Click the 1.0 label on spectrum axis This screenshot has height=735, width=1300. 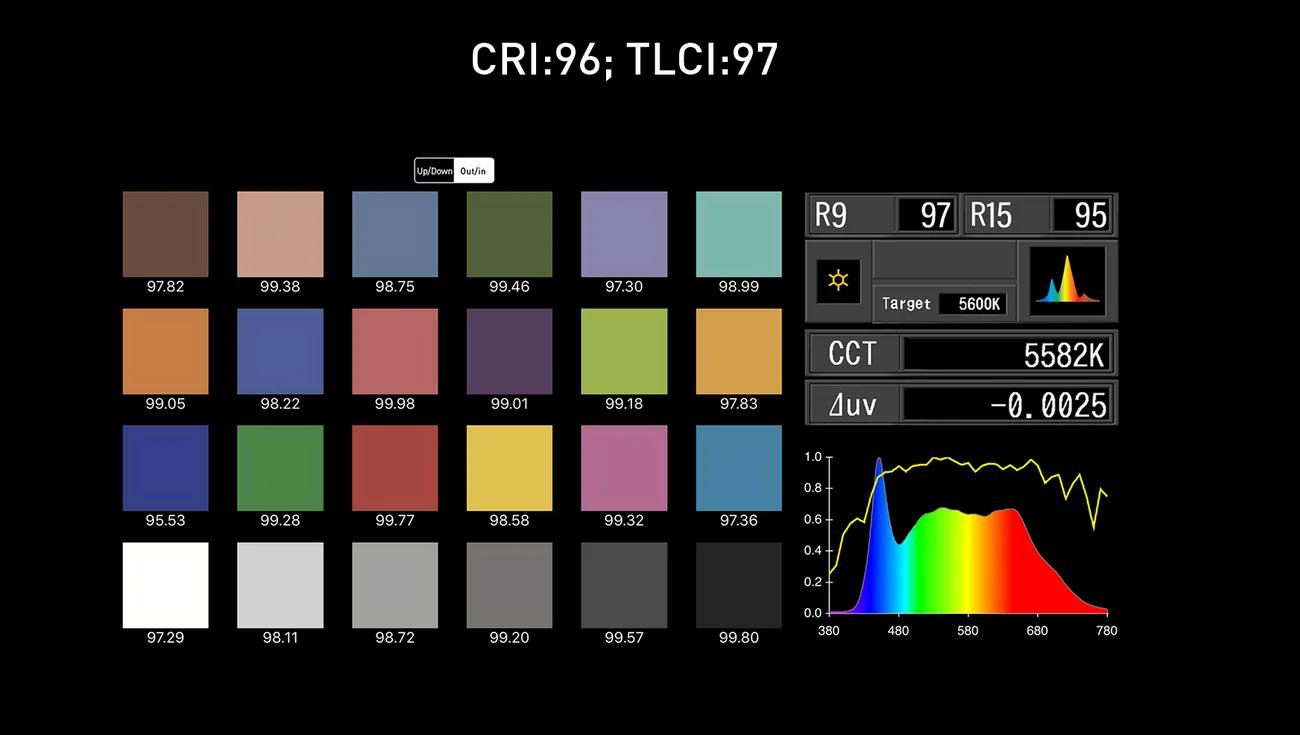click(x=813, y=457)
